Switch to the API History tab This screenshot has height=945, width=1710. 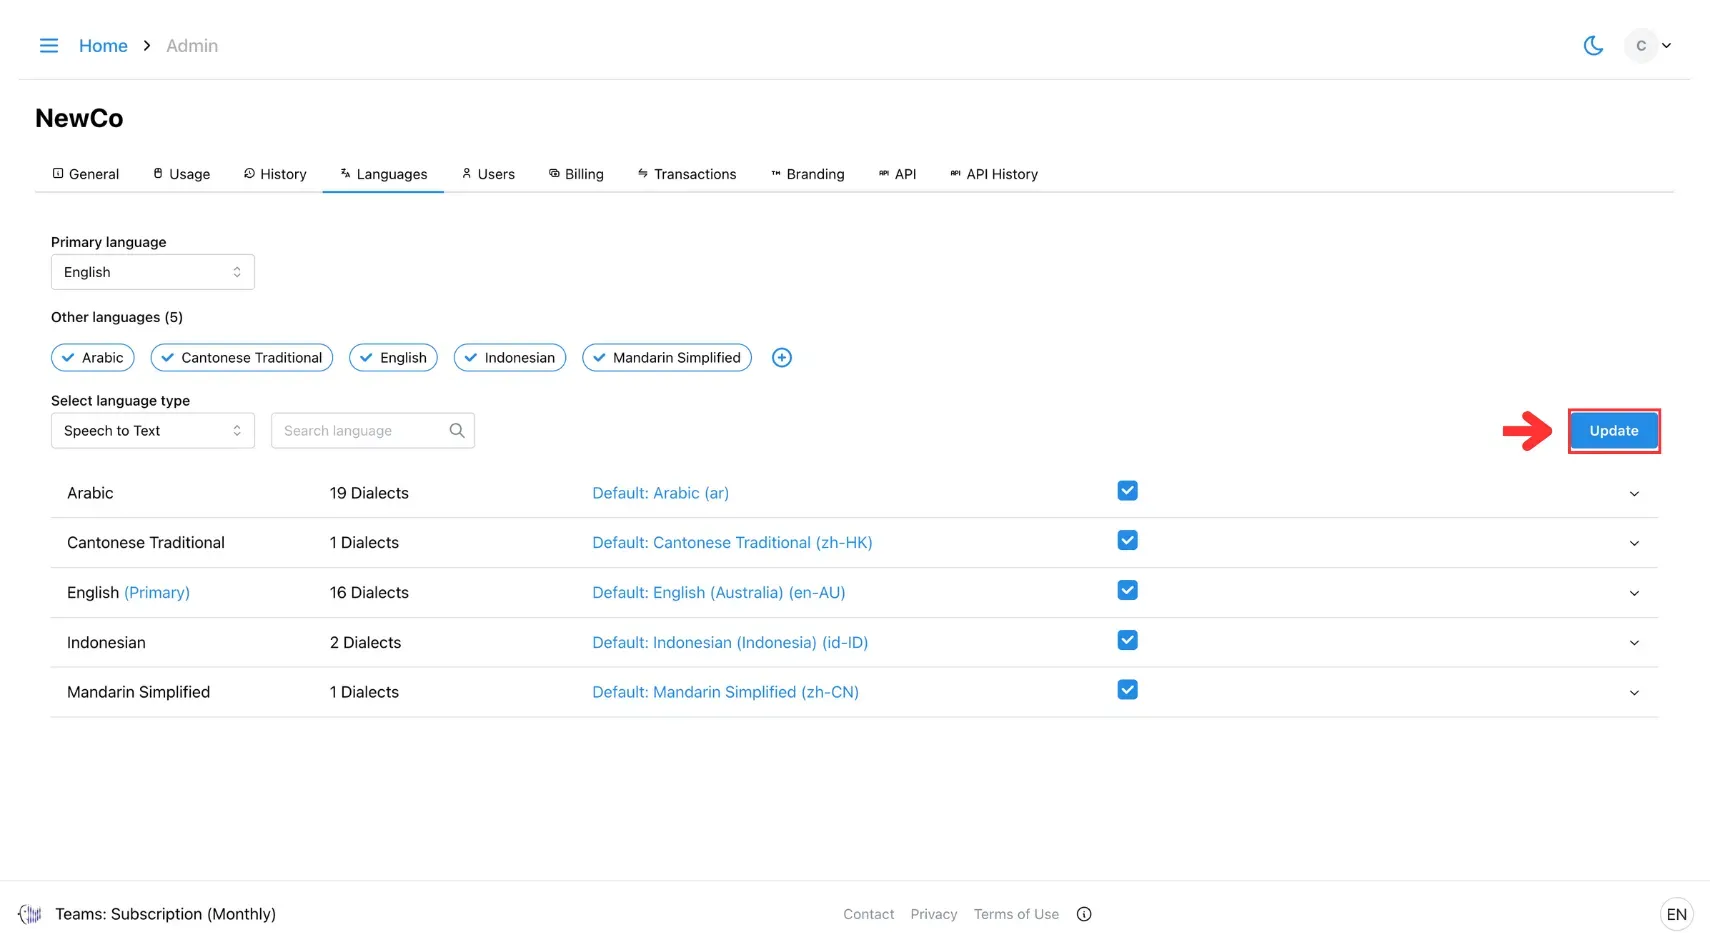[994, 174]
